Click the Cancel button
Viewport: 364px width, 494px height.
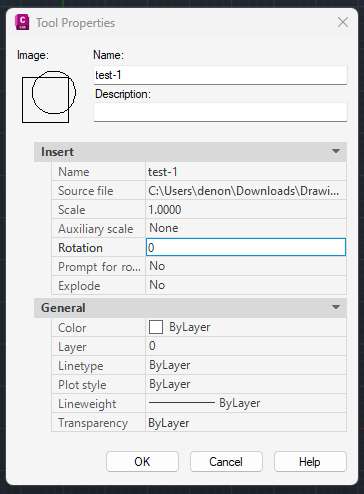(226, 462)
